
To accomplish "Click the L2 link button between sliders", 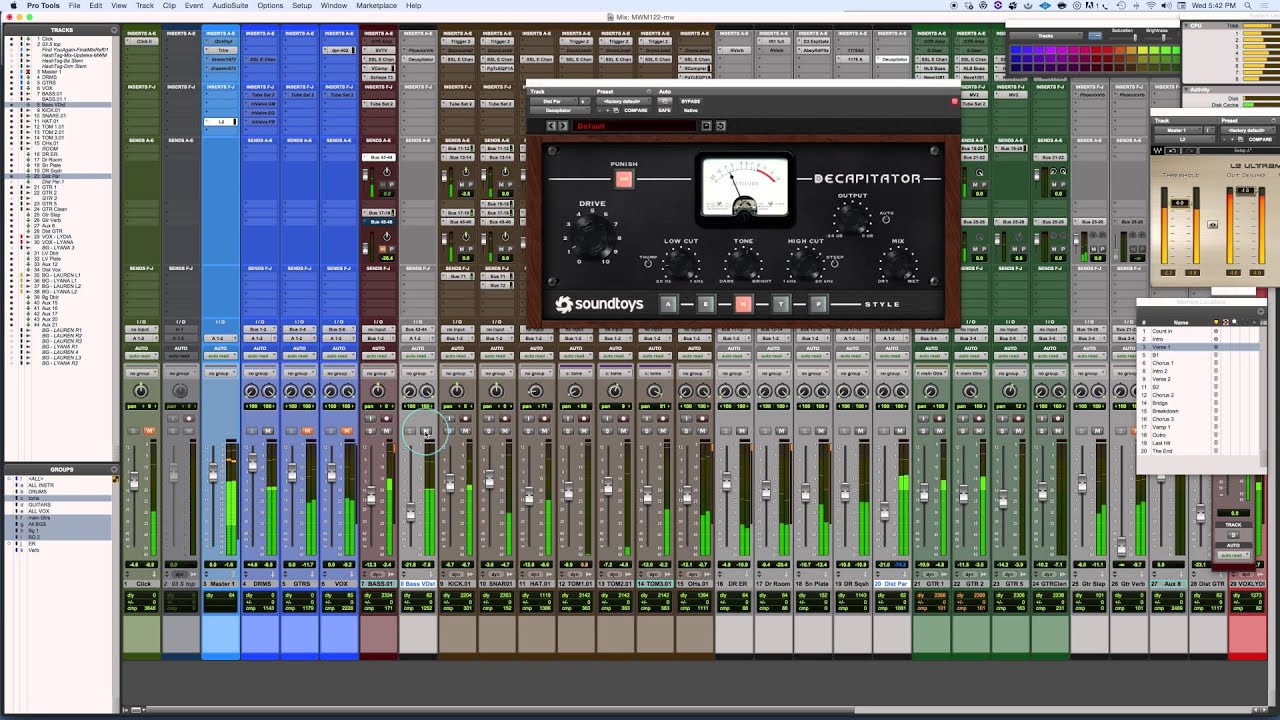I will (1213, 224).
